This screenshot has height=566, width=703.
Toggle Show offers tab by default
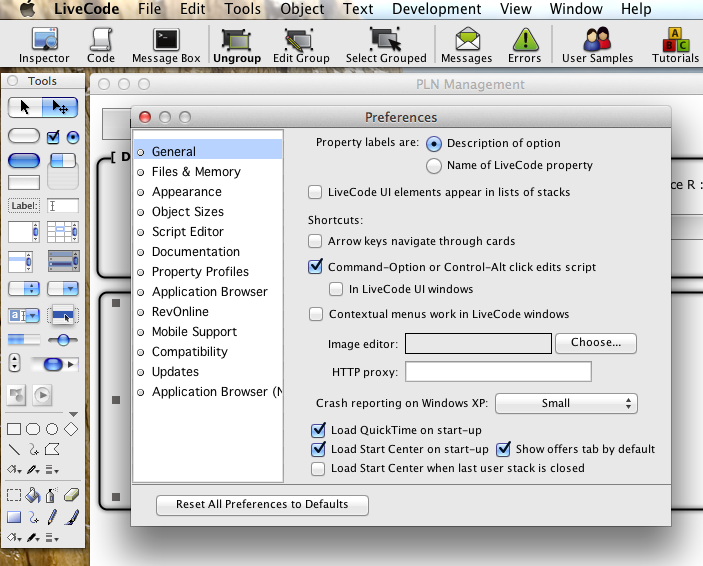[504, 449]
